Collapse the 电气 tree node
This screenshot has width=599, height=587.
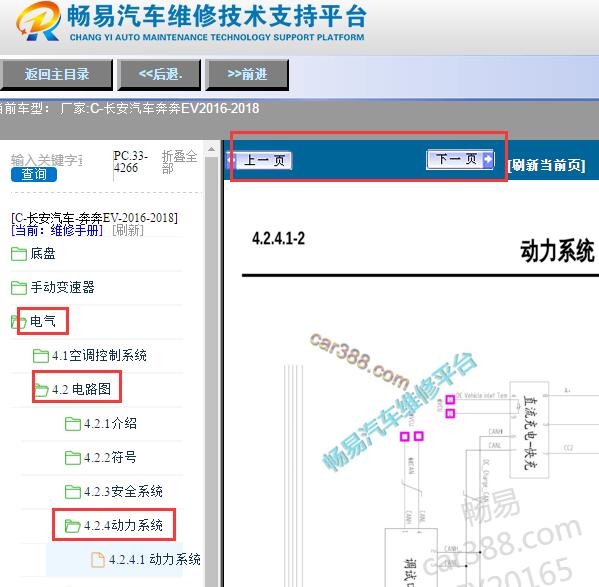click(43, 322)
